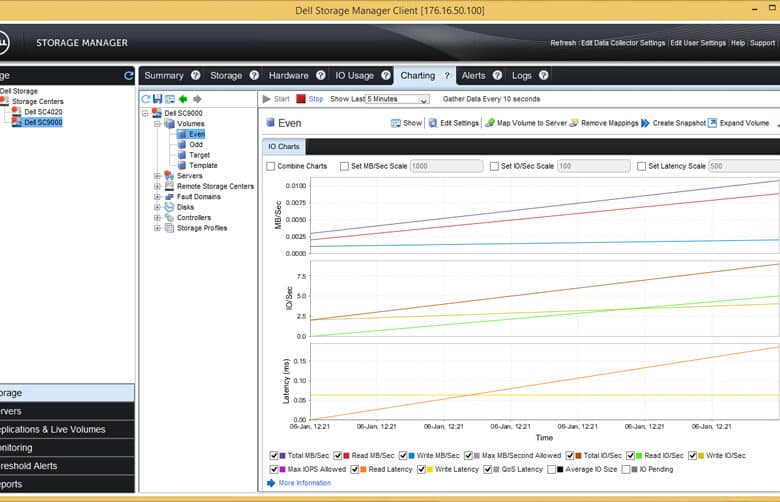
Task: Uncheck Write MB/Sec in the legend
Action: [403, 455]
